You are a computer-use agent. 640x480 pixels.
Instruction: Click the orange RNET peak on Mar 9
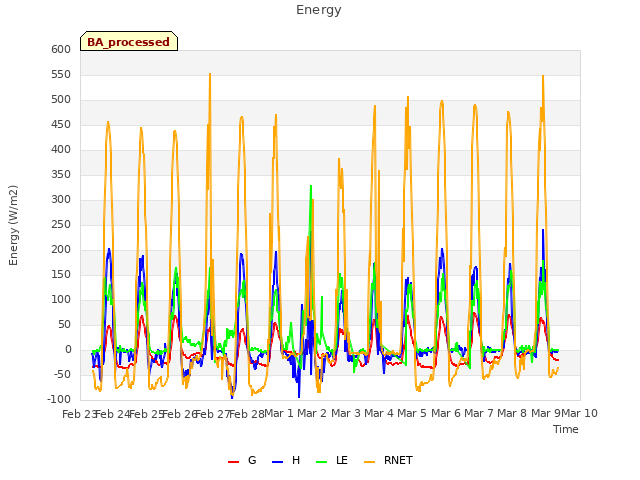coord(543,76)
